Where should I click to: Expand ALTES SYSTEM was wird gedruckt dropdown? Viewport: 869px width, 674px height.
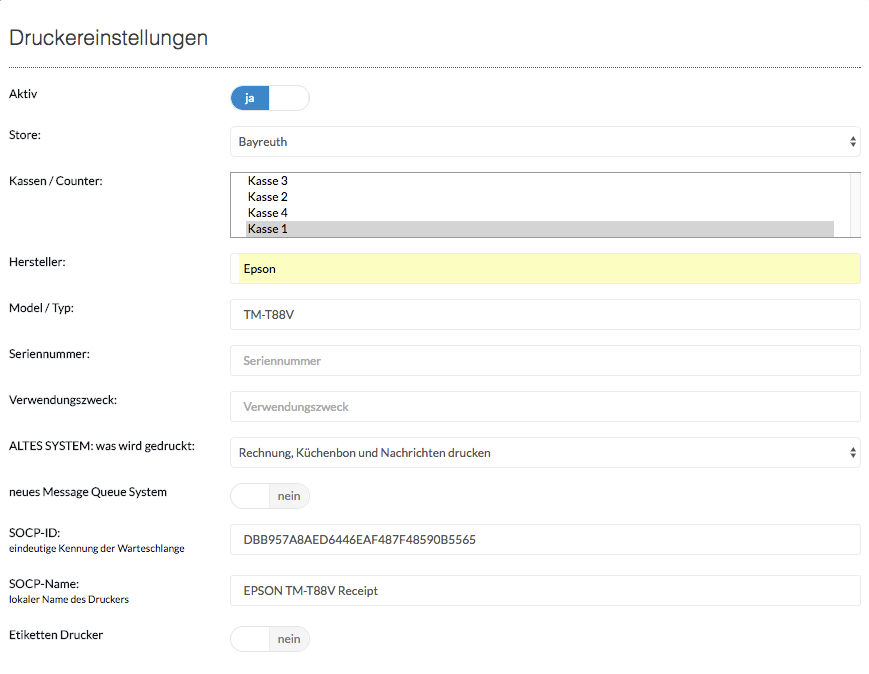[545, 453]
